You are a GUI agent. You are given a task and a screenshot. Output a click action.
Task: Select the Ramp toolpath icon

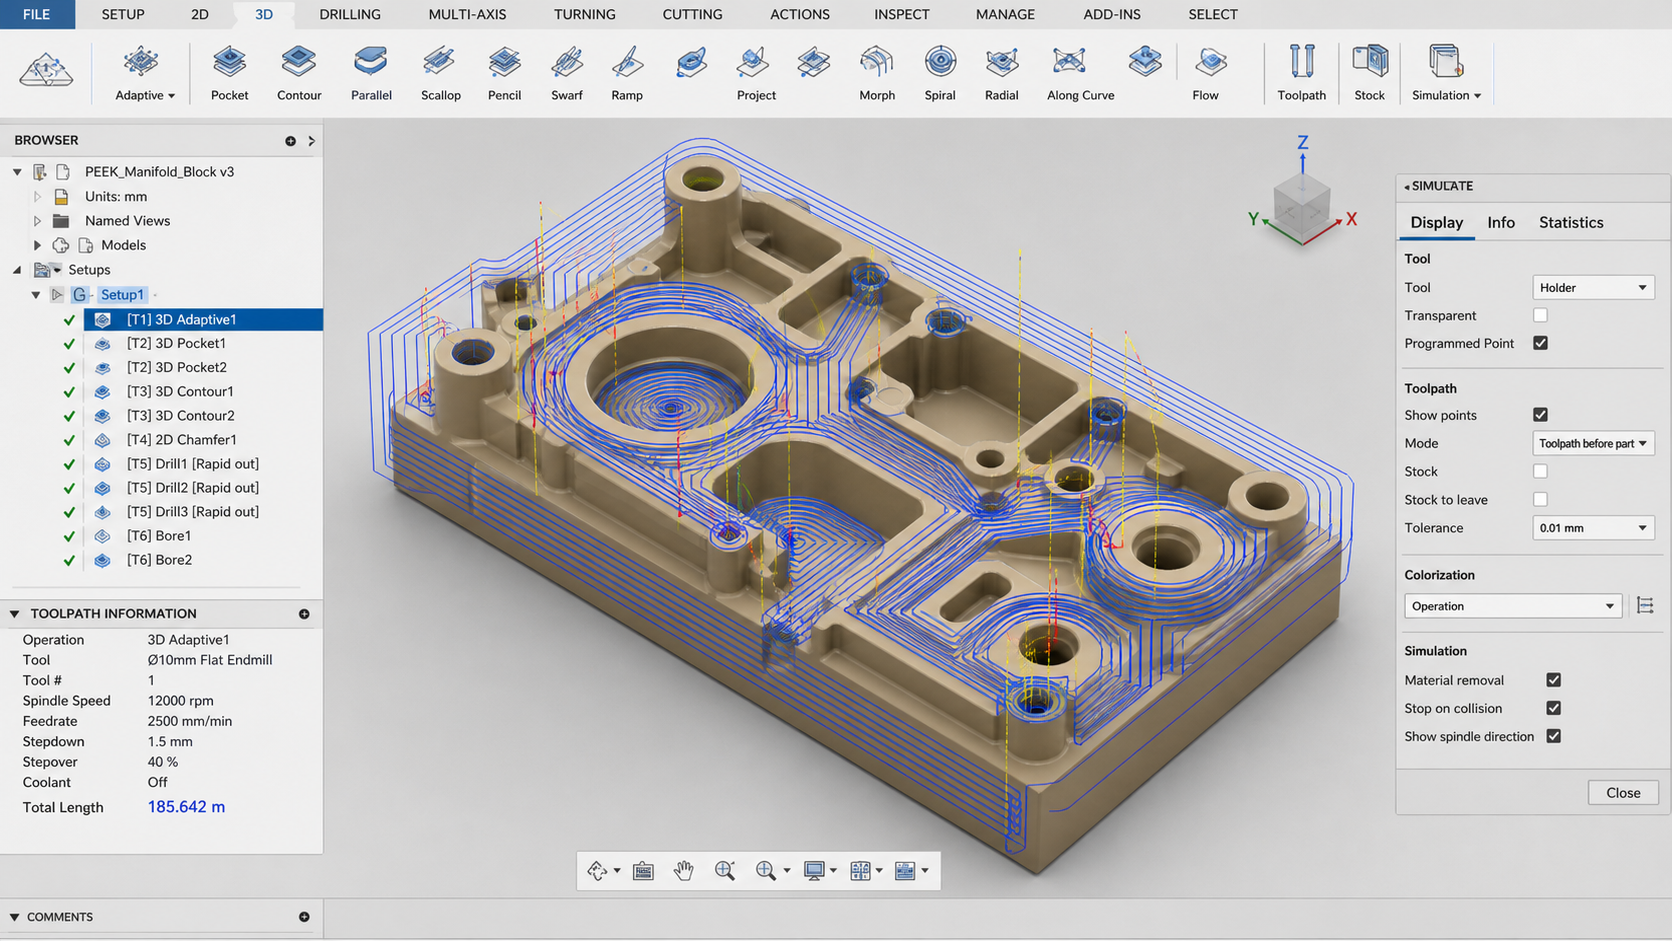coord(627,63)
